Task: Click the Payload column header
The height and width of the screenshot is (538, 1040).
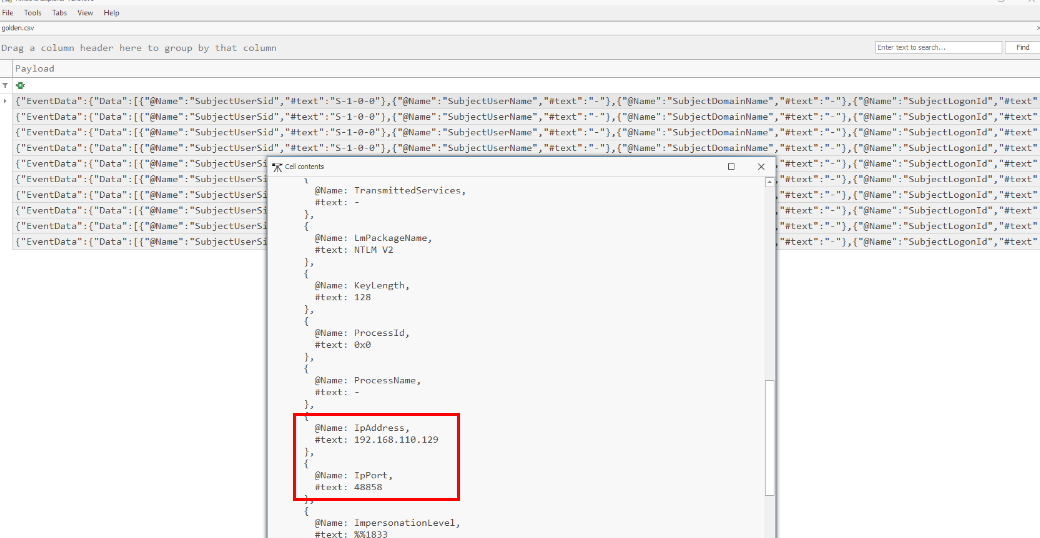Action: point(526,68)
